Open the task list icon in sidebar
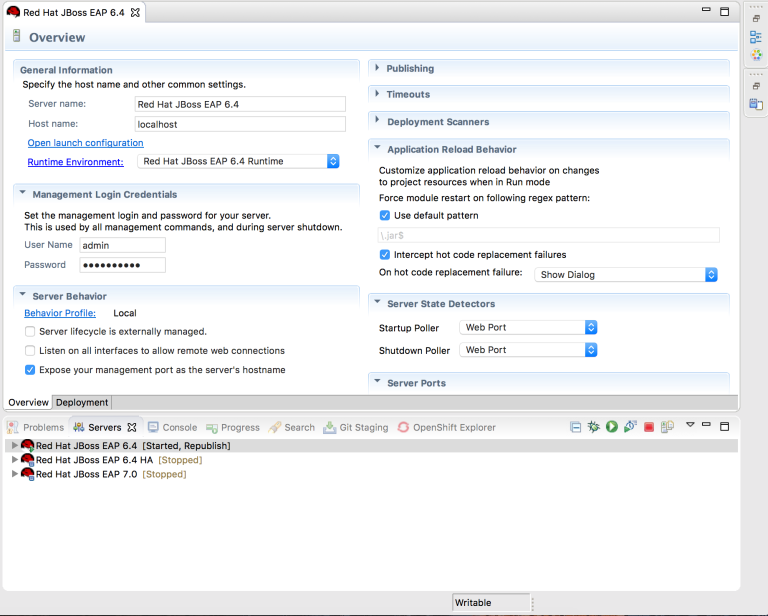This screenshot has width=768, height=616. 756,104
